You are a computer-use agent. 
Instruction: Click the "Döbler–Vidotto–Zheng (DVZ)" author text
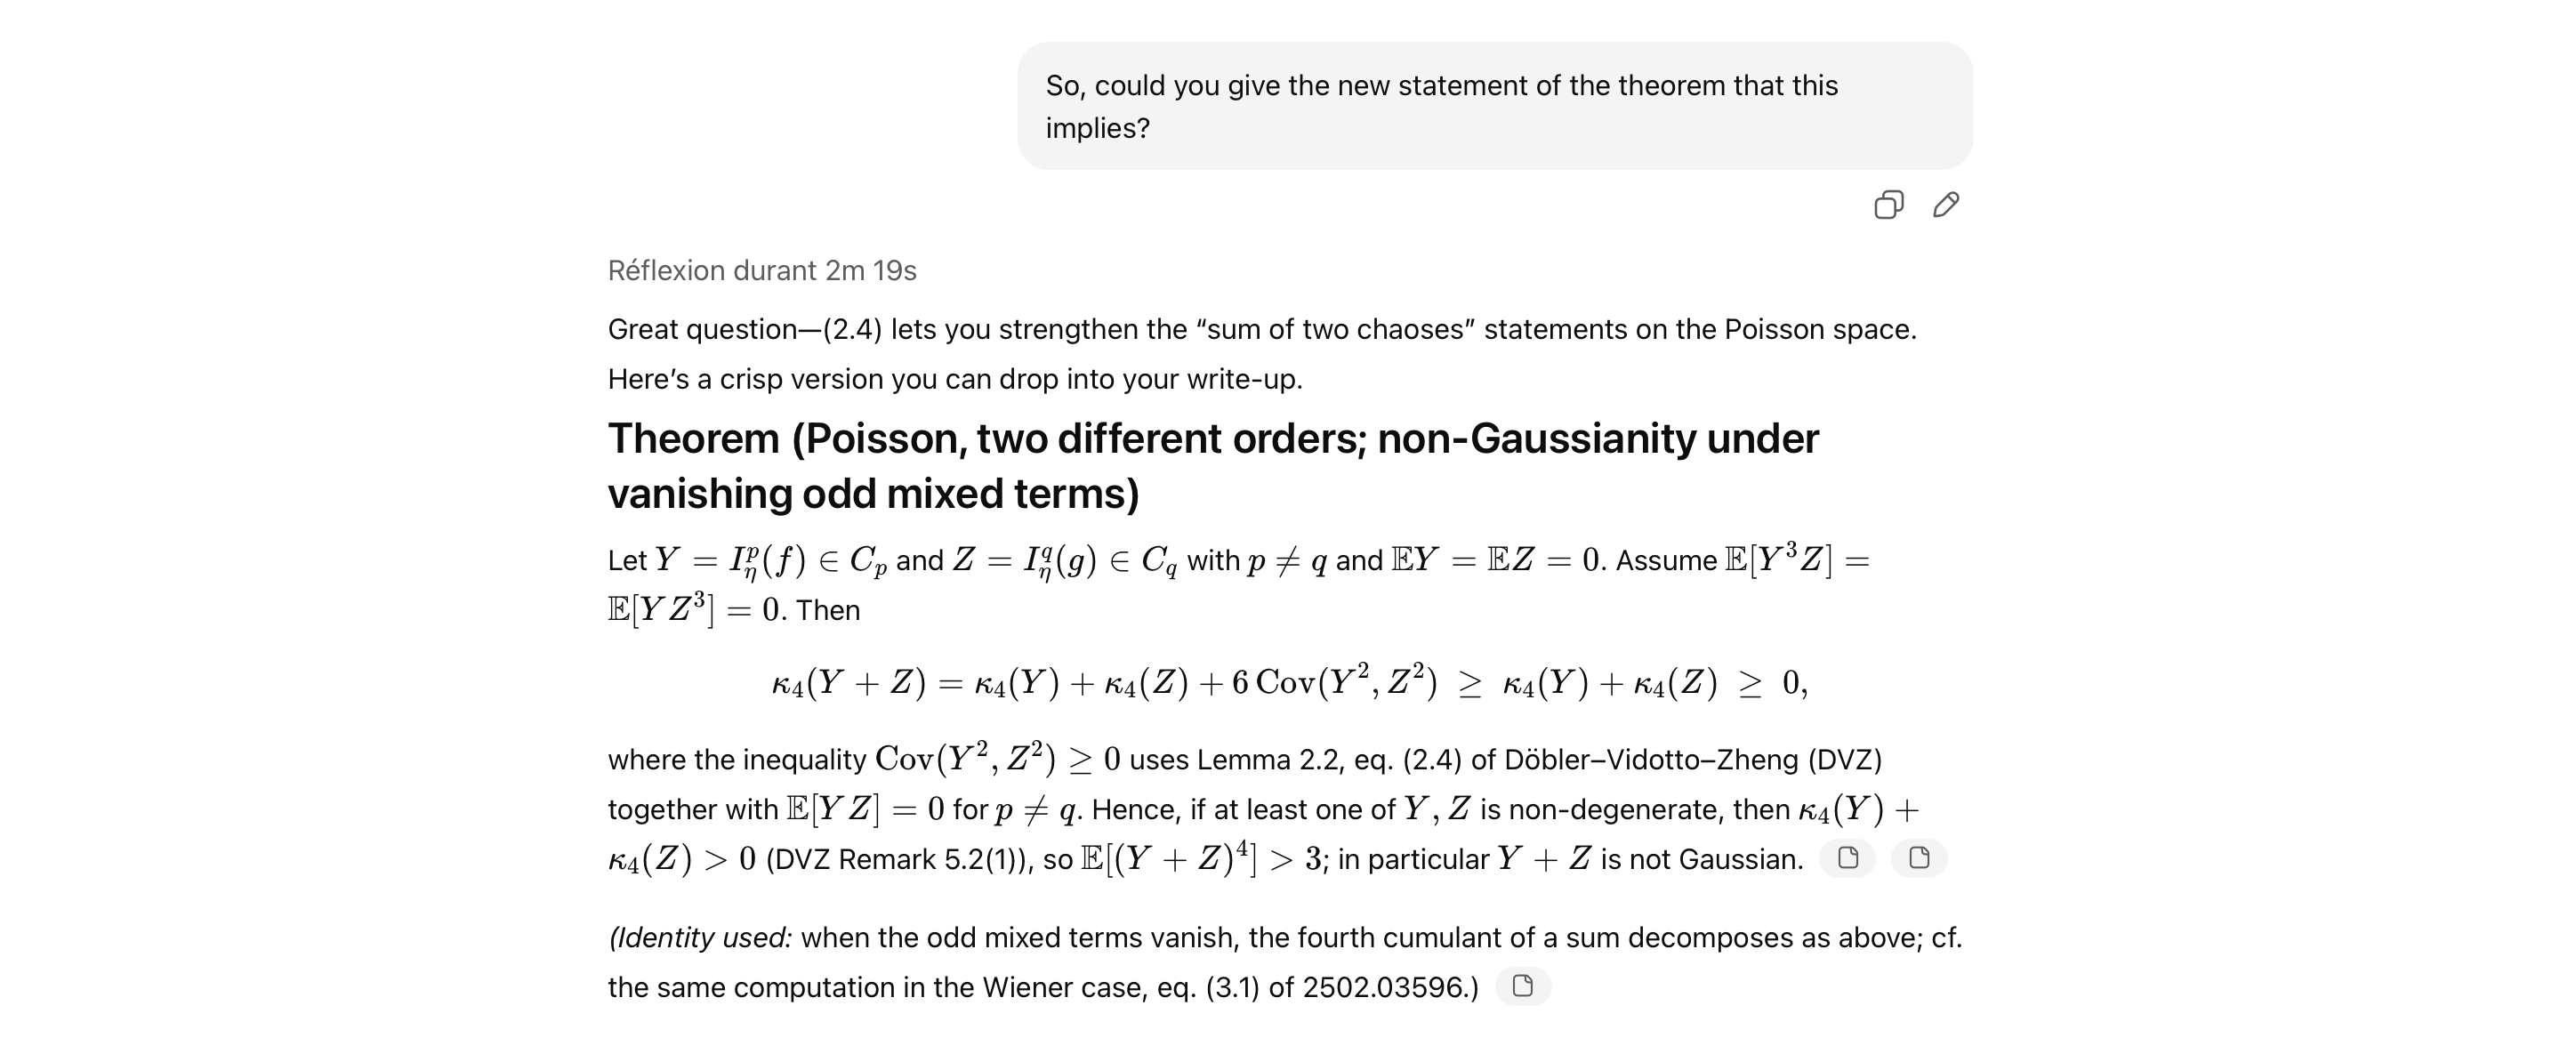tap(1692, 760)
